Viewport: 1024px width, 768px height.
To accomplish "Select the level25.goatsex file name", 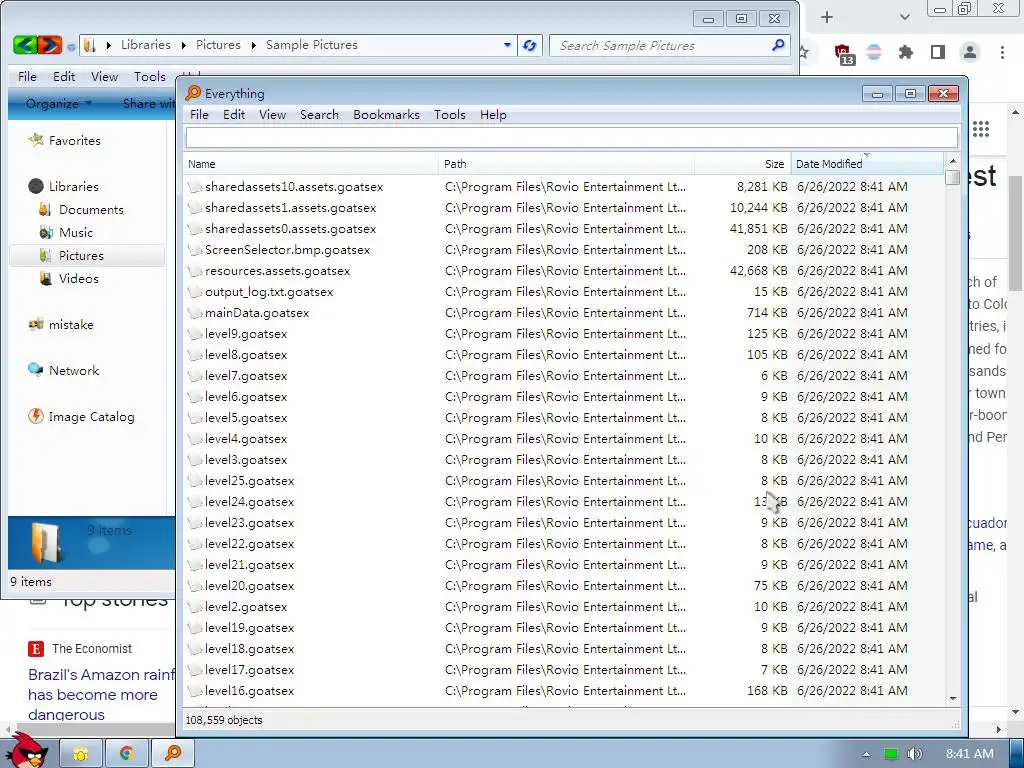I will coord(249,481).
